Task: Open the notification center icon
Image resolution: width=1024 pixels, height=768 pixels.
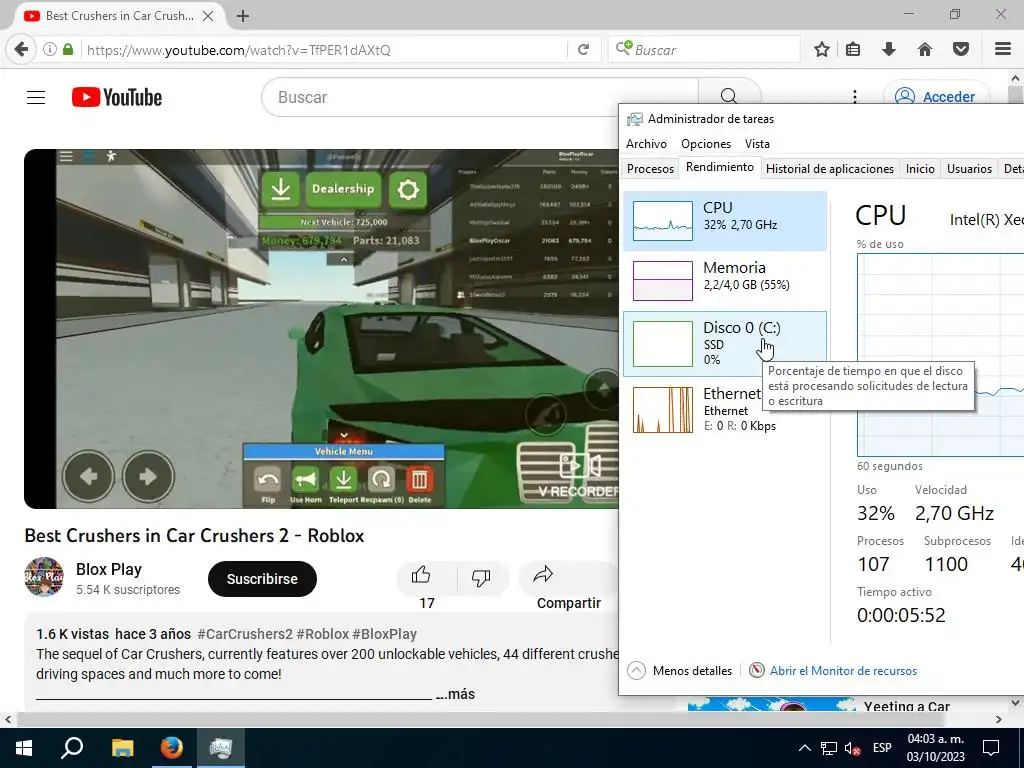Action: pos(991,748)
